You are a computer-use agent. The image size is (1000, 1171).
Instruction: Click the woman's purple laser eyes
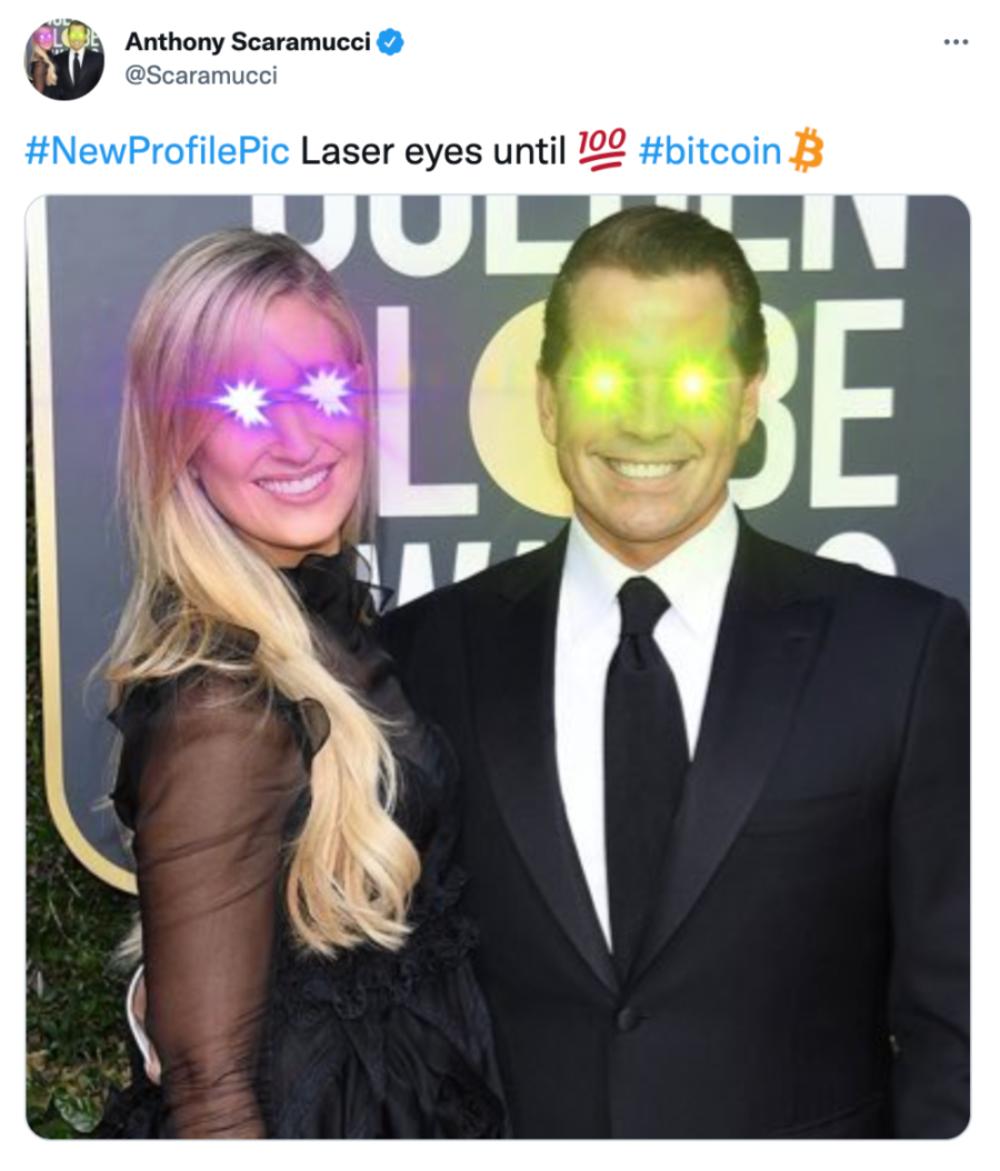click(284, 394)
